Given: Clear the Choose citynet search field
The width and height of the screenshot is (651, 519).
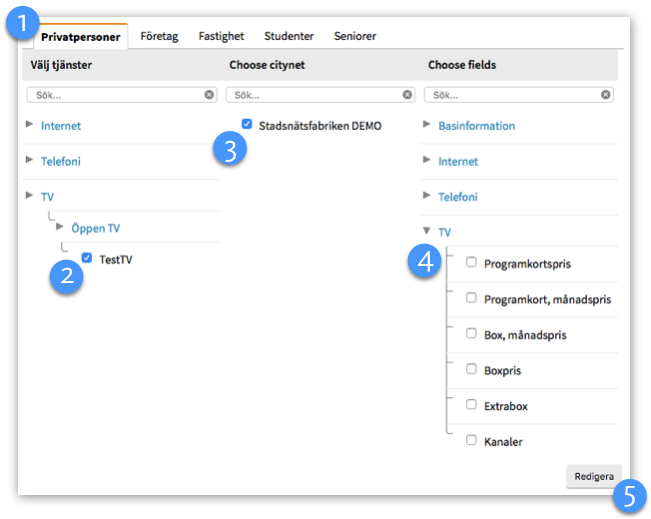Looking at the screenshot, I should pos(407,95).
